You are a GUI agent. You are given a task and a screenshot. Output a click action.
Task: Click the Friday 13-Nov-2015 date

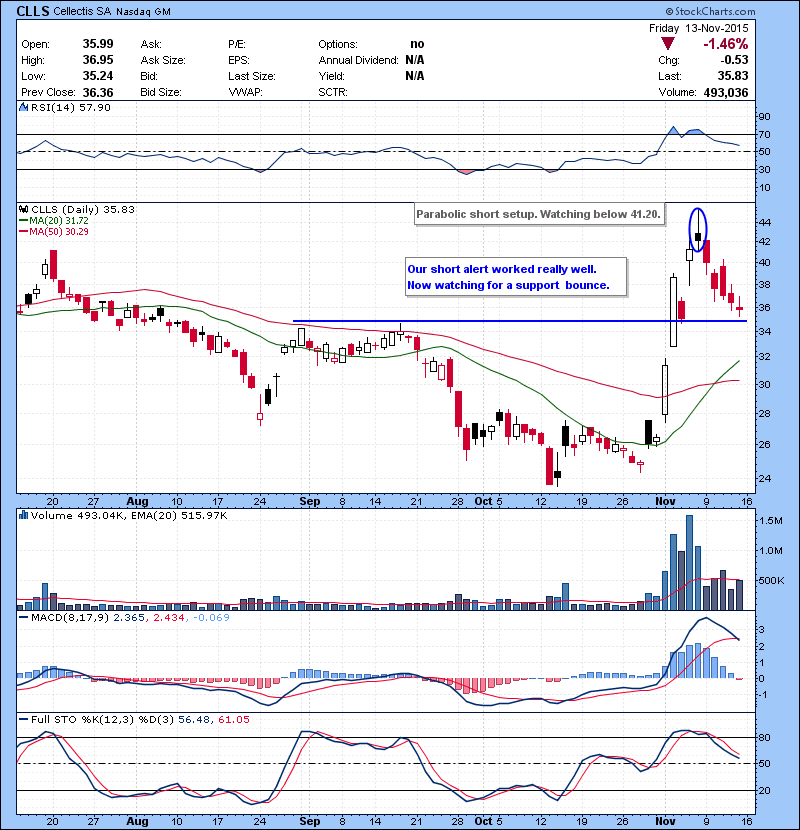coord(699,28)
